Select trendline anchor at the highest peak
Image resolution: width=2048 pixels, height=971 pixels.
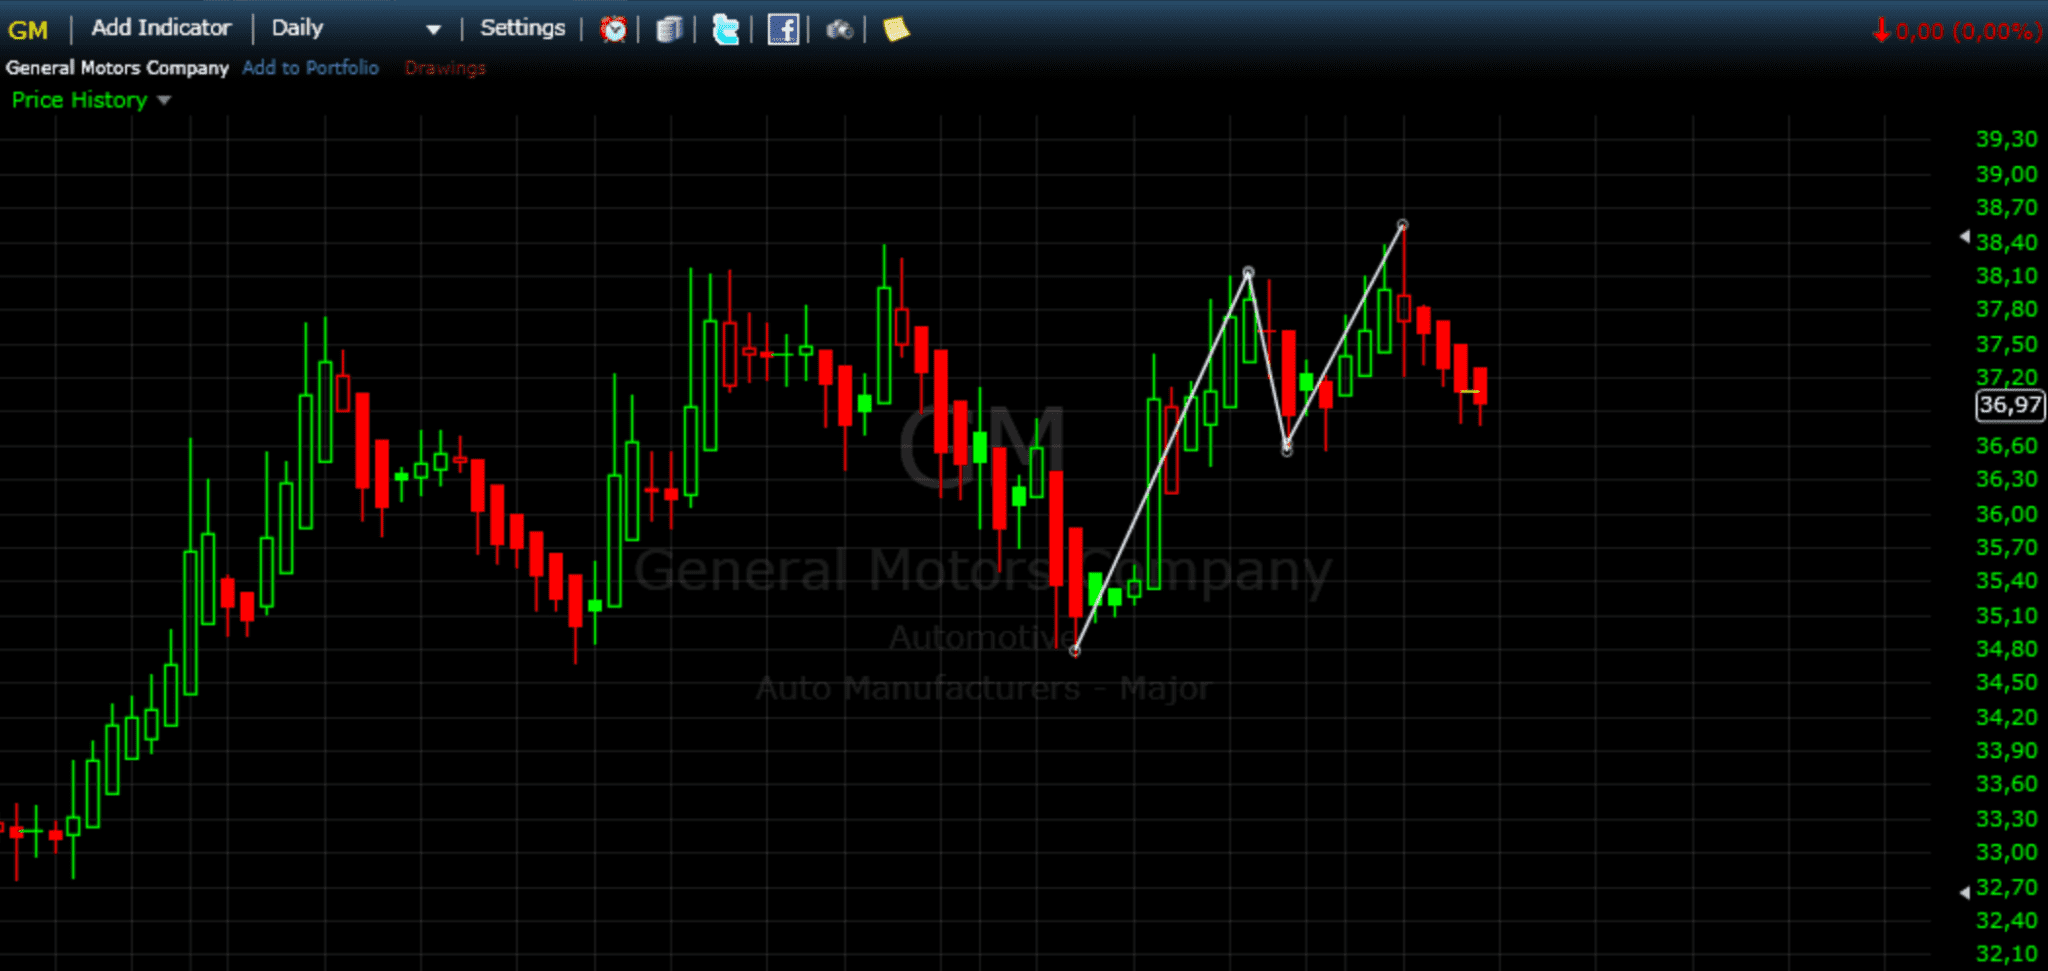point(1402,225)
